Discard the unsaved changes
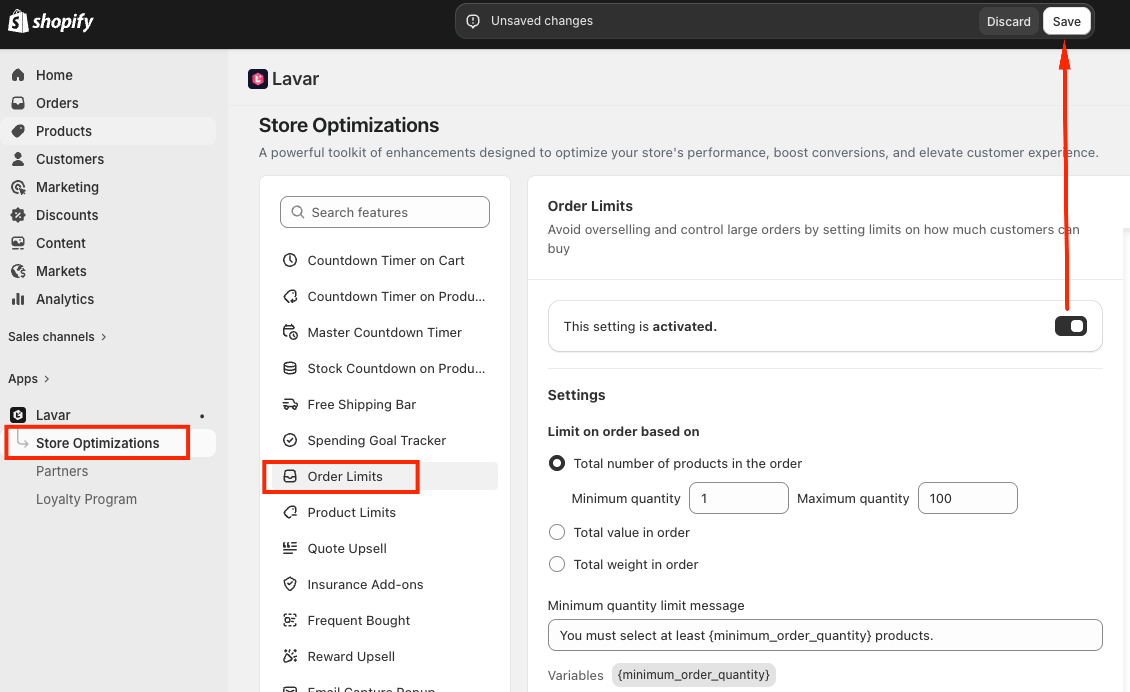Image resolution: width=1130 pixels, height=692 pixels. pyautogui.click(x=1008, y=22)
